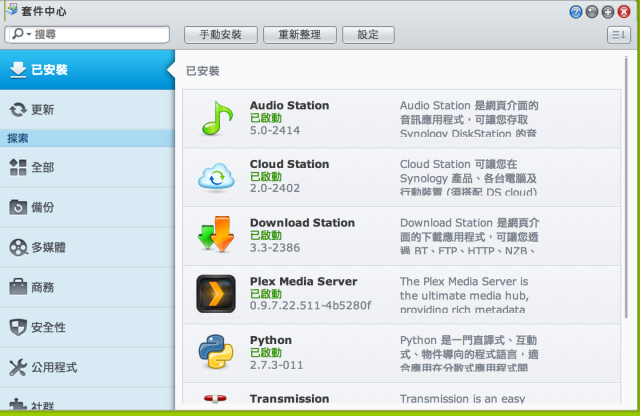Screen dimensions: 640x416
Task: Click the Download Station description text
Action: [x=469, y=237]
